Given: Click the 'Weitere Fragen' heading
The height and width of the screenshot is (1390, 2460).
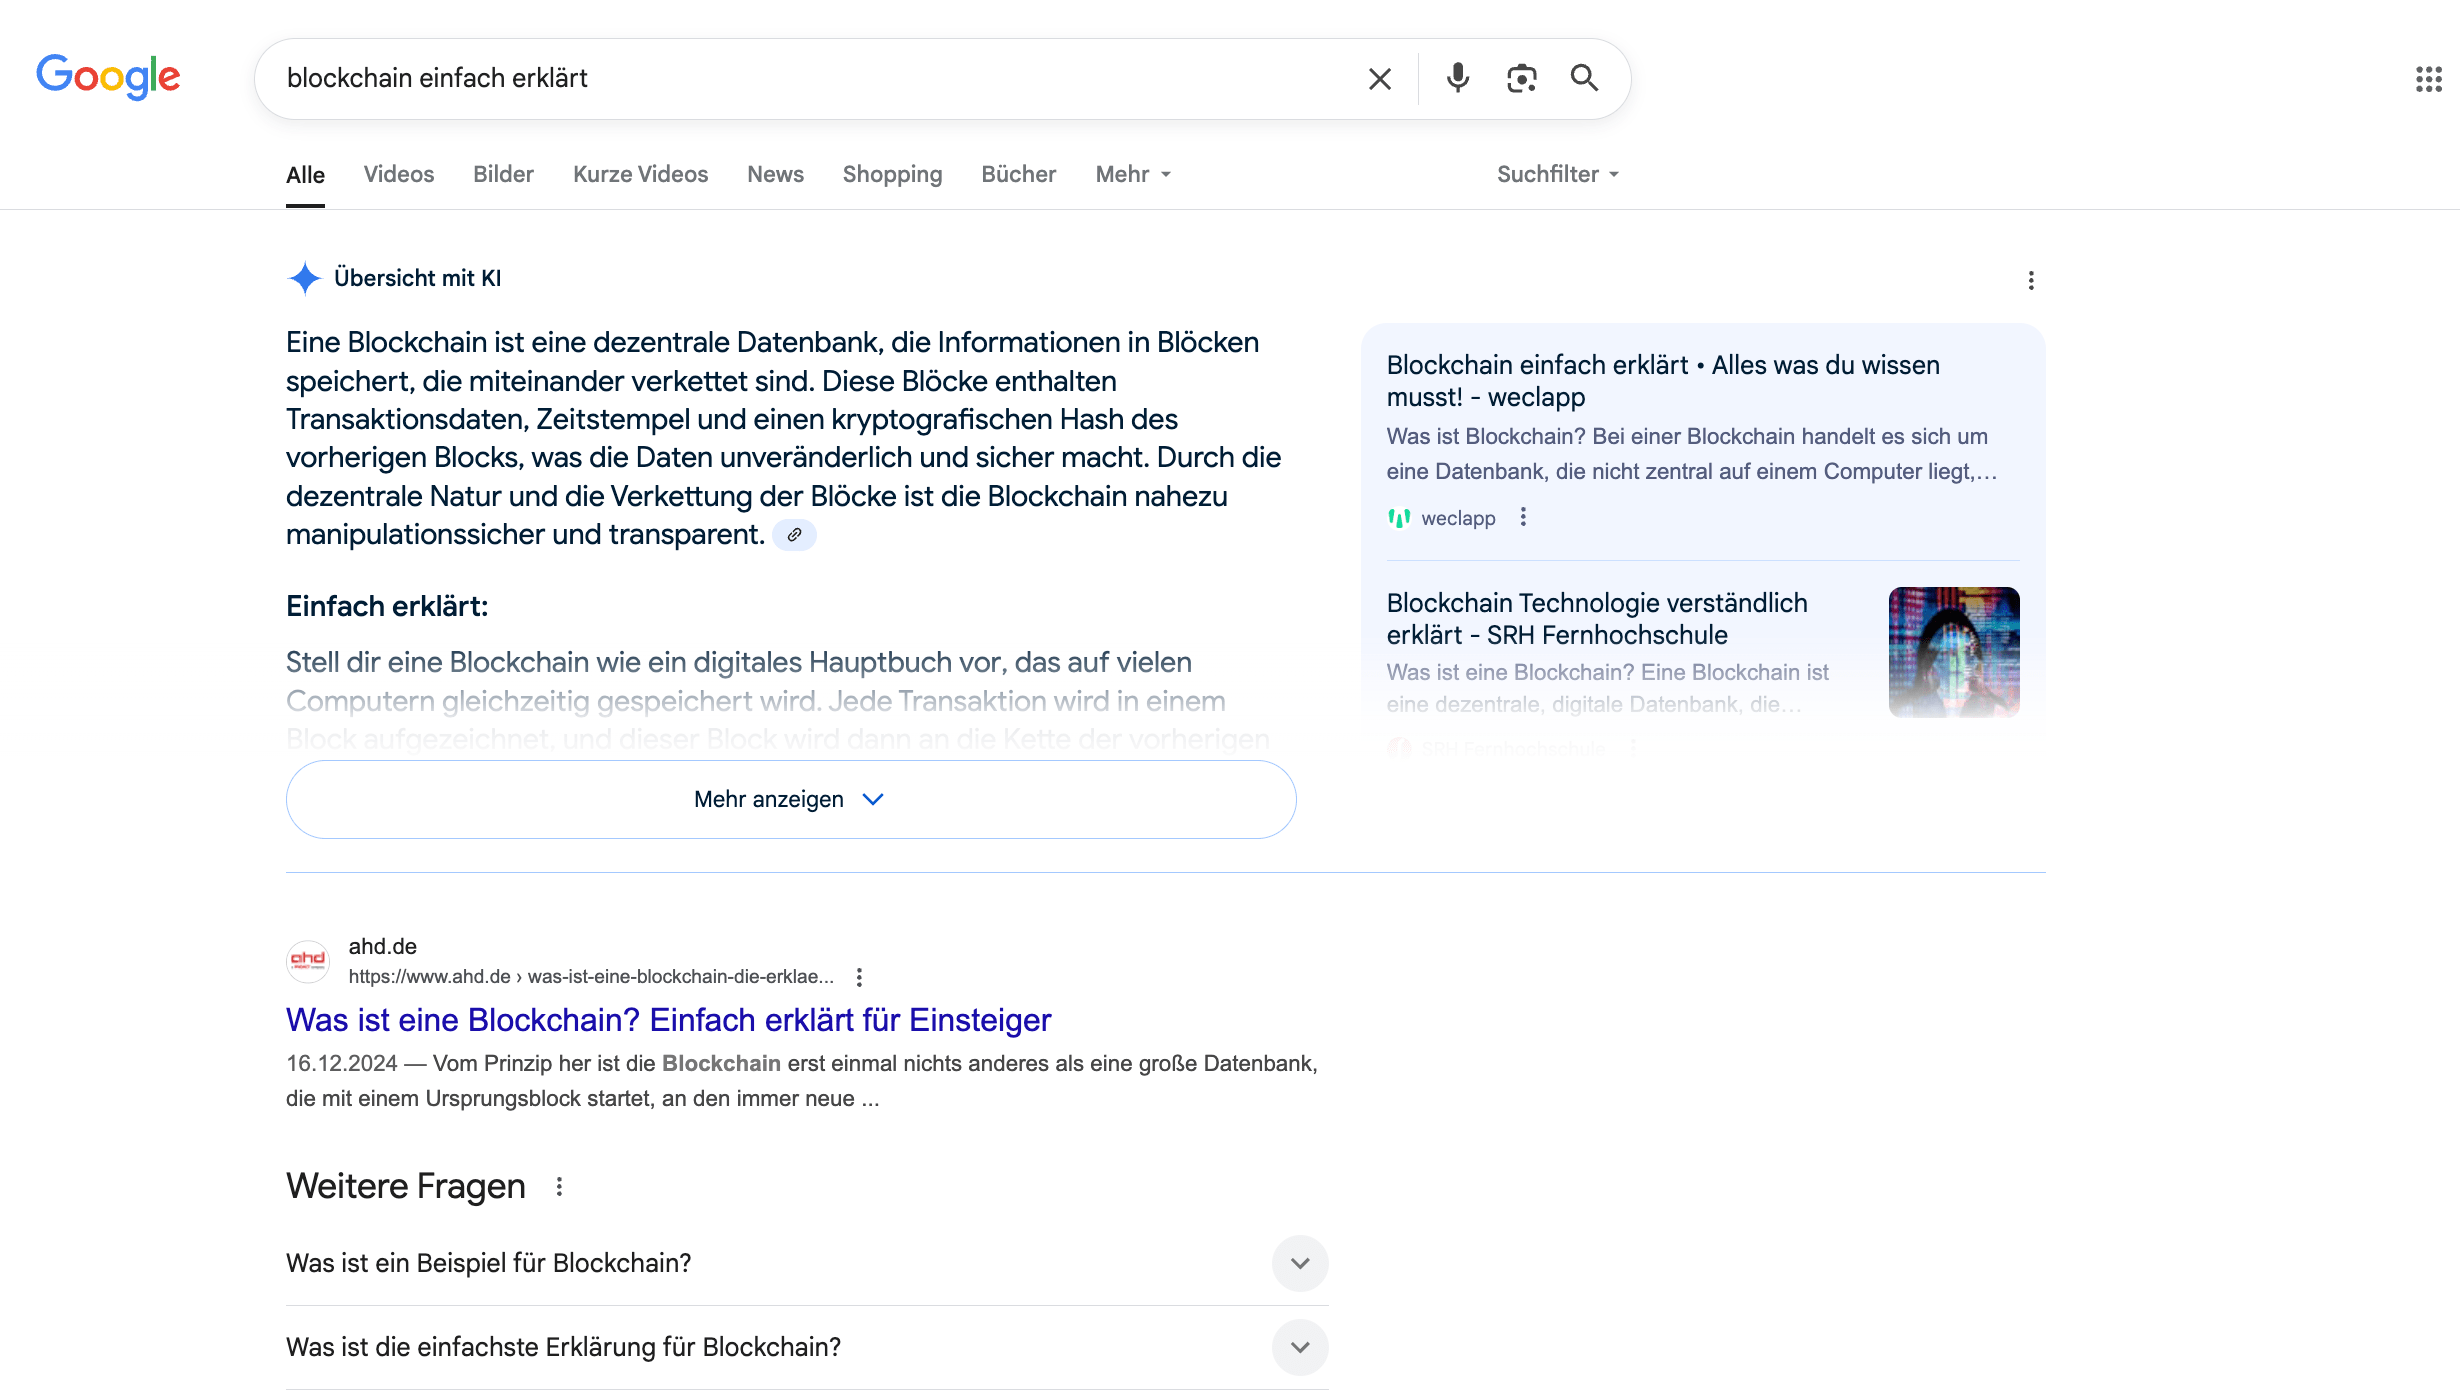Looking at the screenshot, I should tap(406, 1186).
